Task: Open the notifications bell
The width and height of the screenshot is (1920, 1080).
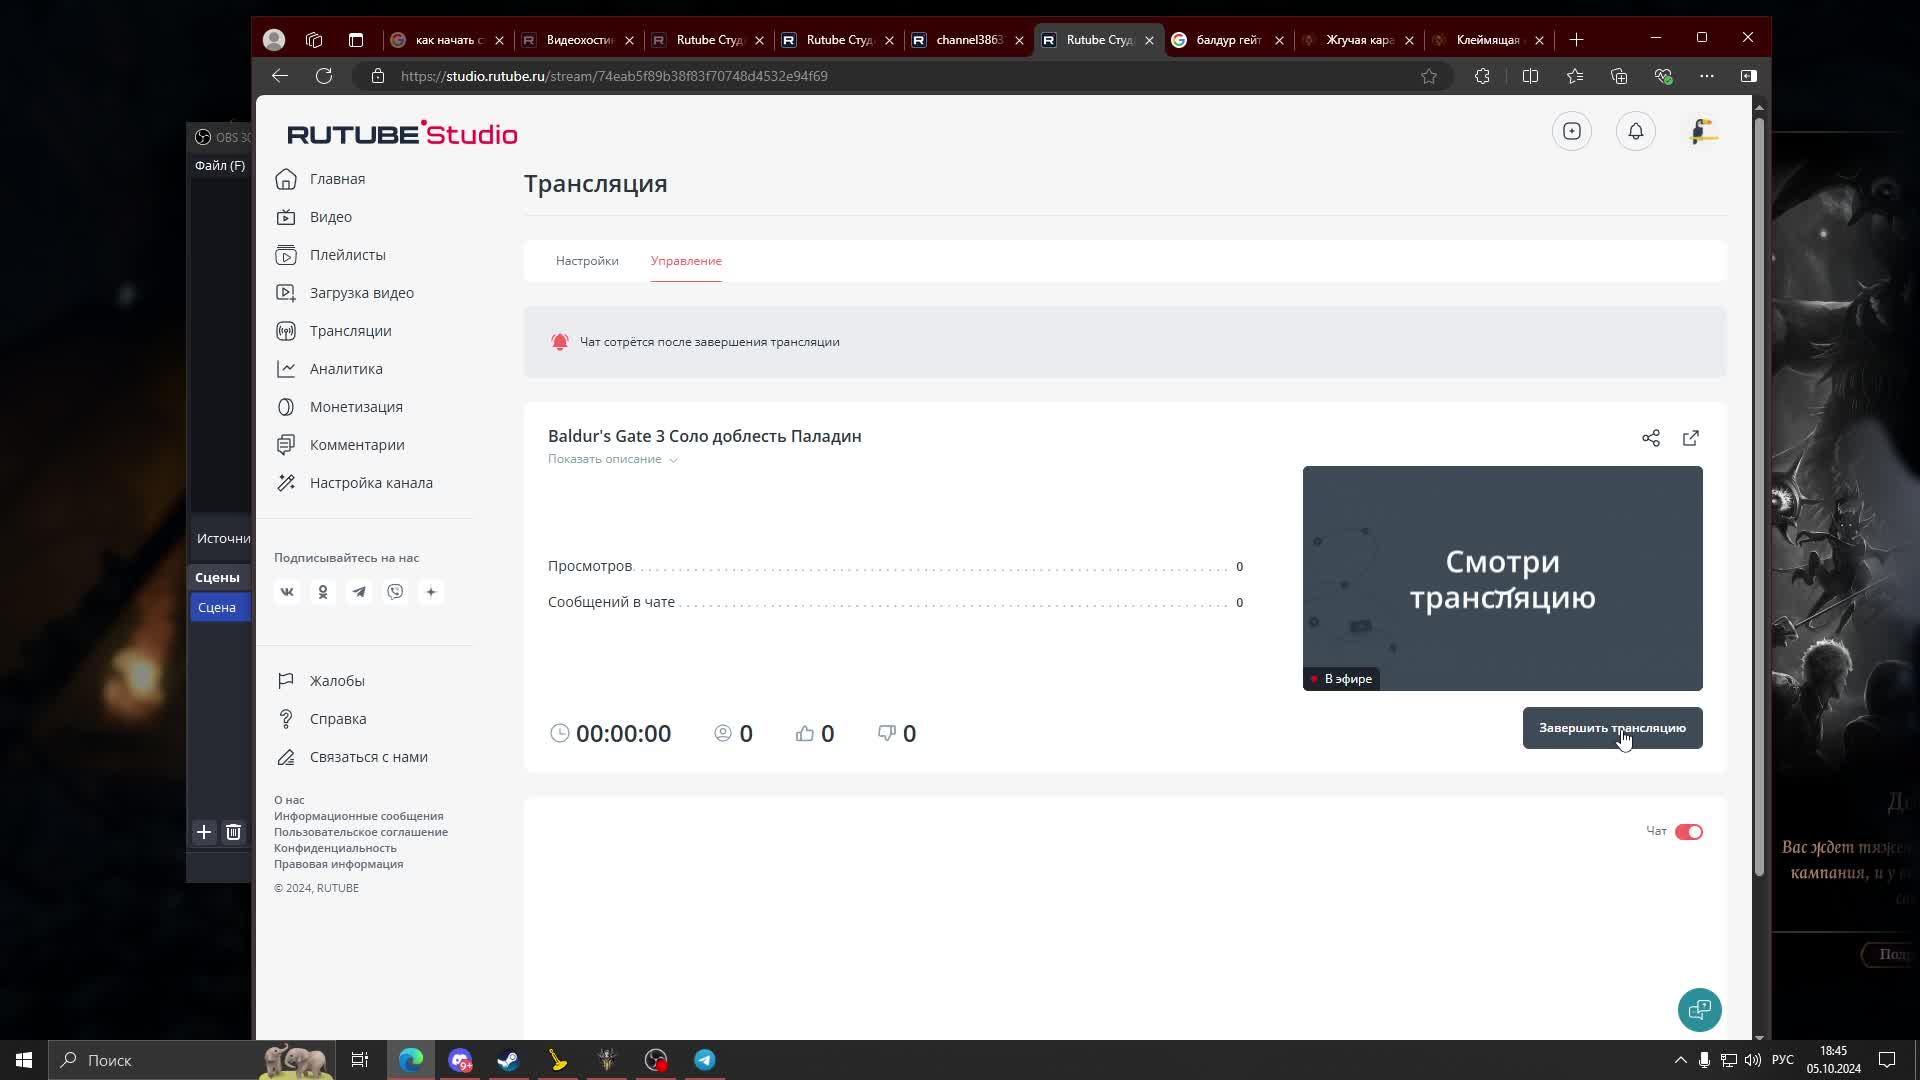Action: click(x=1636, y=132)
